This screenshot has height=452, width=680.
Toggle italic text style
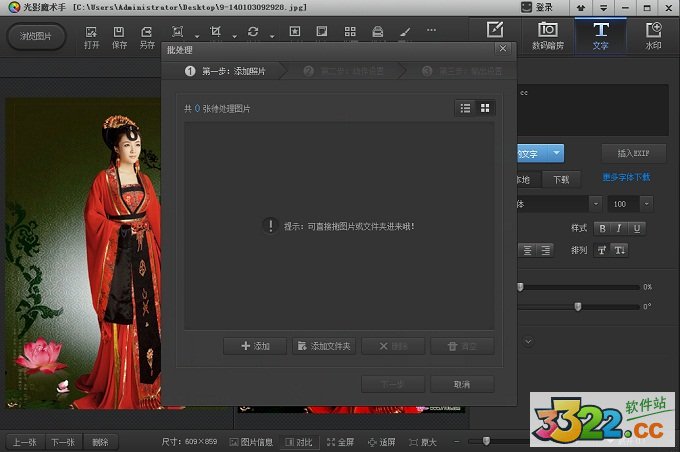coord(619,228)
